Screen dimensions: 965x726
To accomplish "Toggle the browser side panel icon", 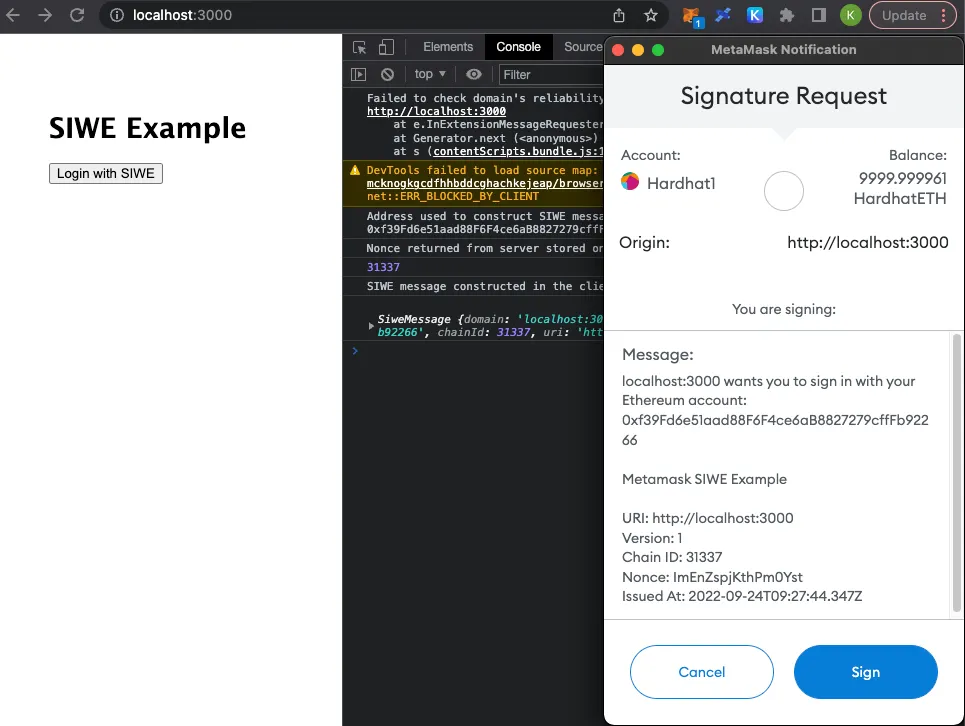I will click(x=819, y=15).
